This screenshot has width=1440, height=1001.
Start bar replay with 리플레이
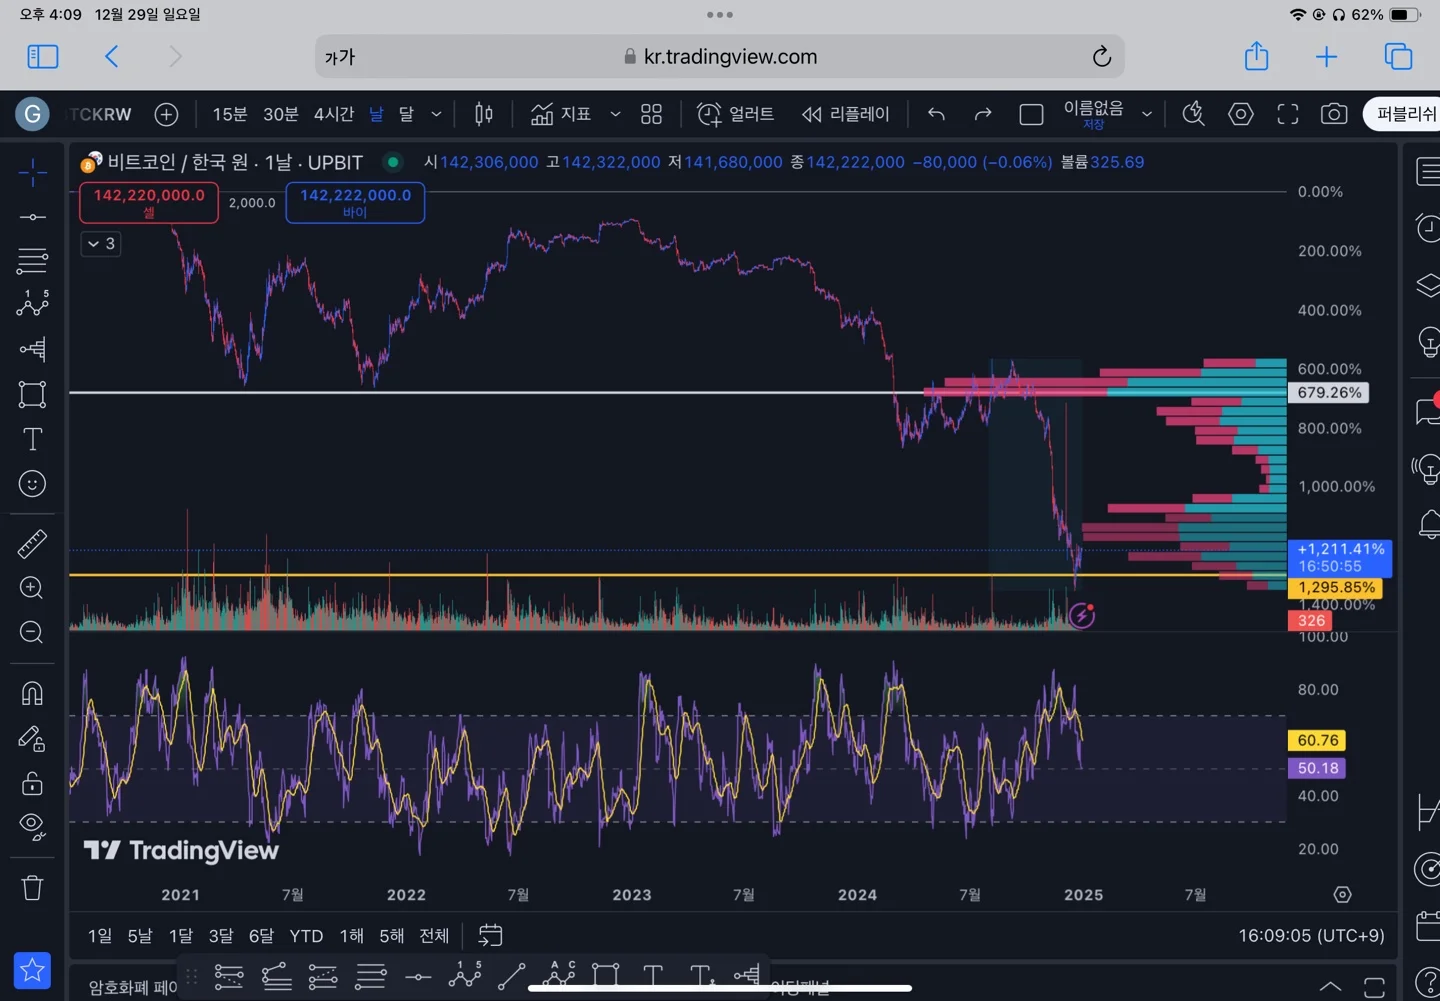point(845,114)
